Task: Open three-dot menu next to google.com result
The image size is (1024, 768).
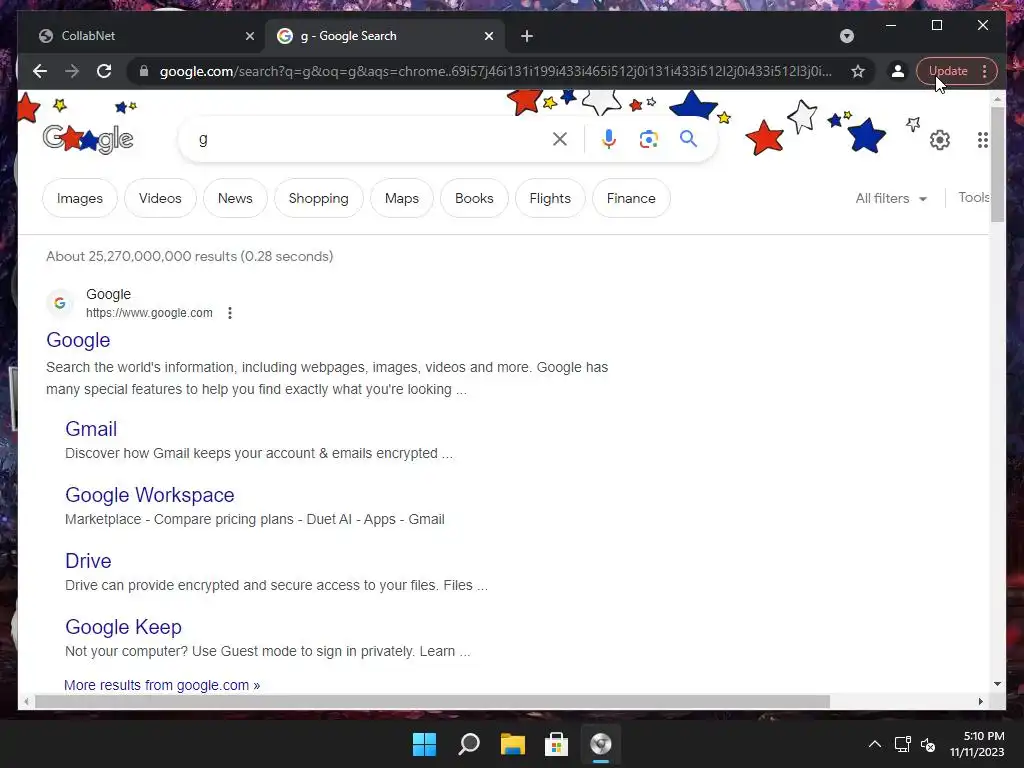Action: click(230, 313)
